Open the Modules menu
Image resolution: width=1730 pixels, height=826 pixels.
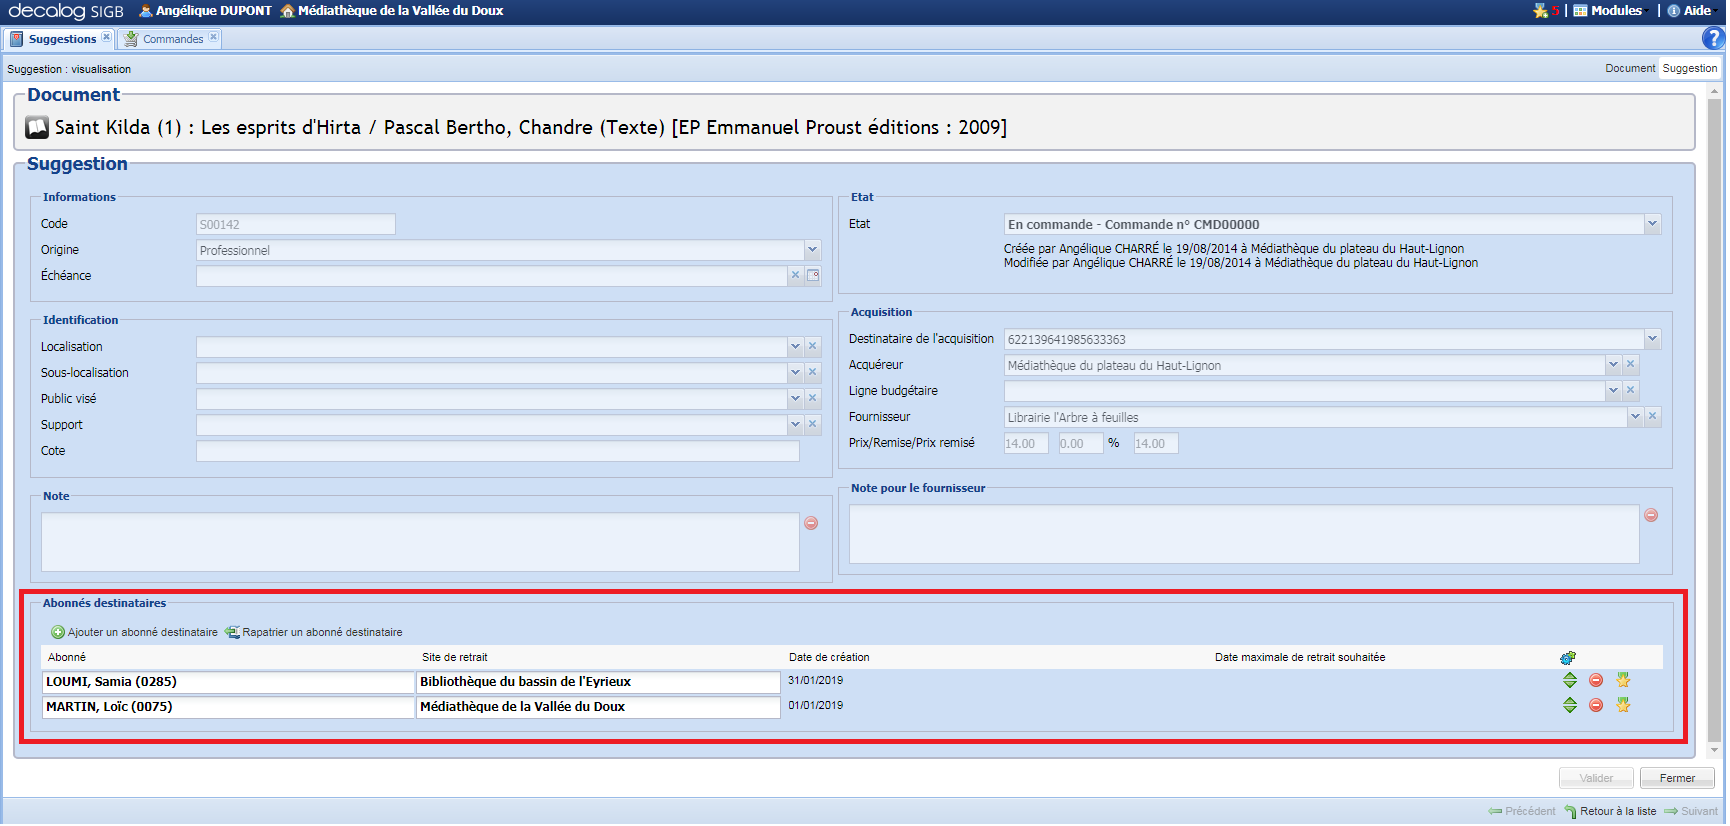click(x=1608, y=11)
